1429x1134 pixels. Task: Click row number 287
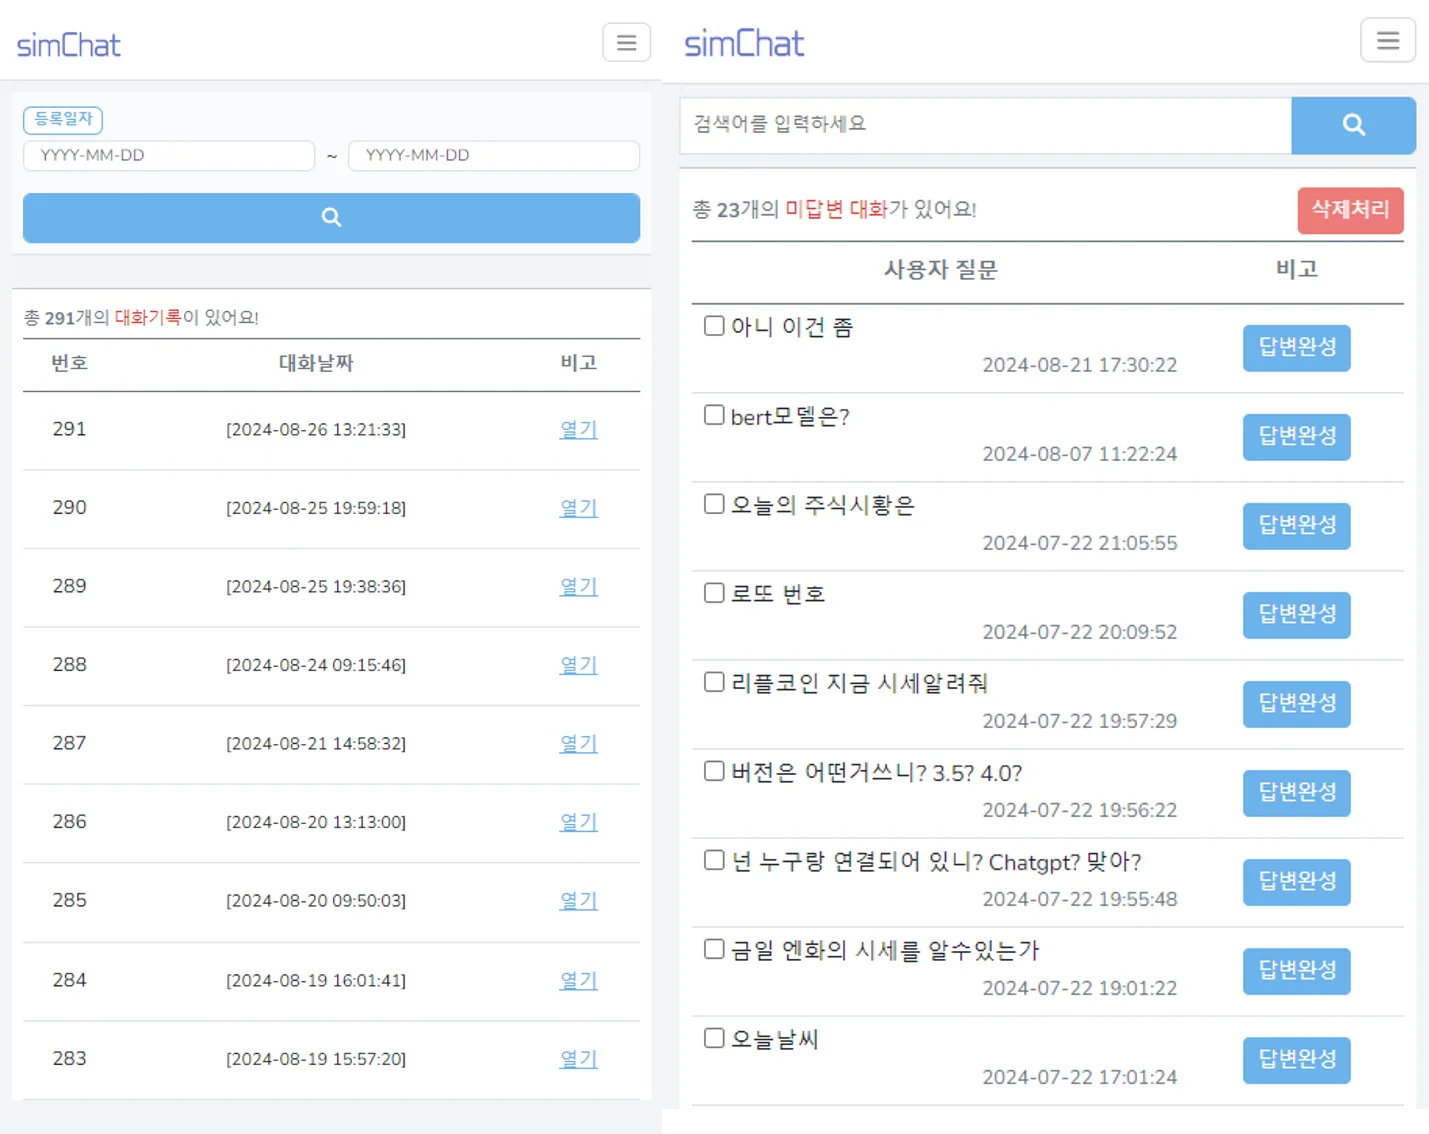(69, 743)
